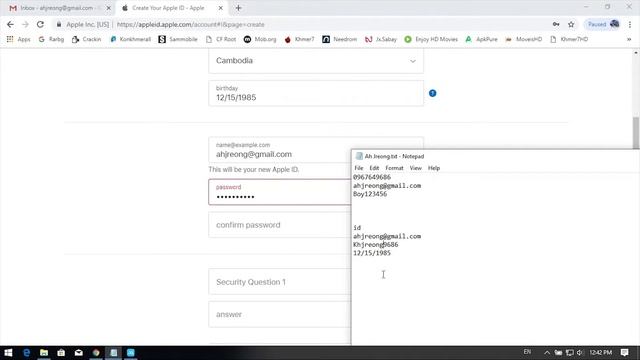640x360 pixels.
Task: Open Notepad Edit menu
Action: click(x=374, y=168)
